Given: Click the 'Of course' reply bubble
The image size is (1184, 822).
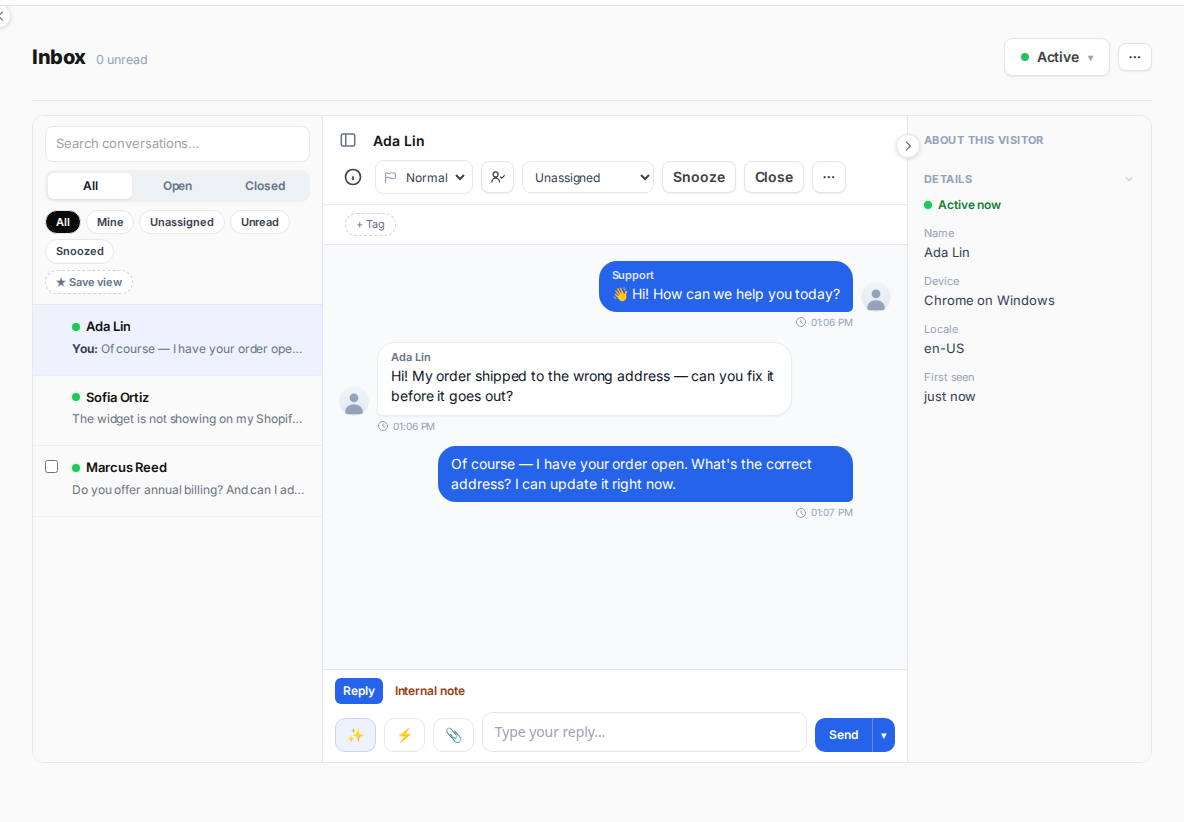Looking at the screenshot, I should 646,474.
